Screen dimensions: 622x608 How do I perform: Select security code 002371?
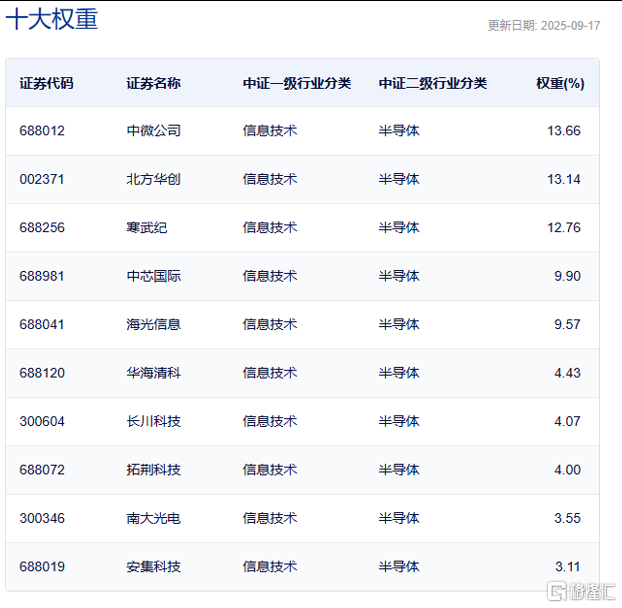pos(42,179)
